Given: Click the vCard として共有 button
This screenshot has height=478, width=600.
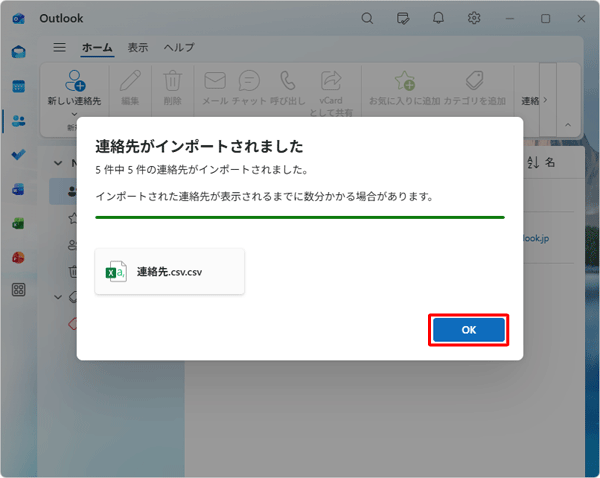Looking at the screenshot, I should click(331, 93).
